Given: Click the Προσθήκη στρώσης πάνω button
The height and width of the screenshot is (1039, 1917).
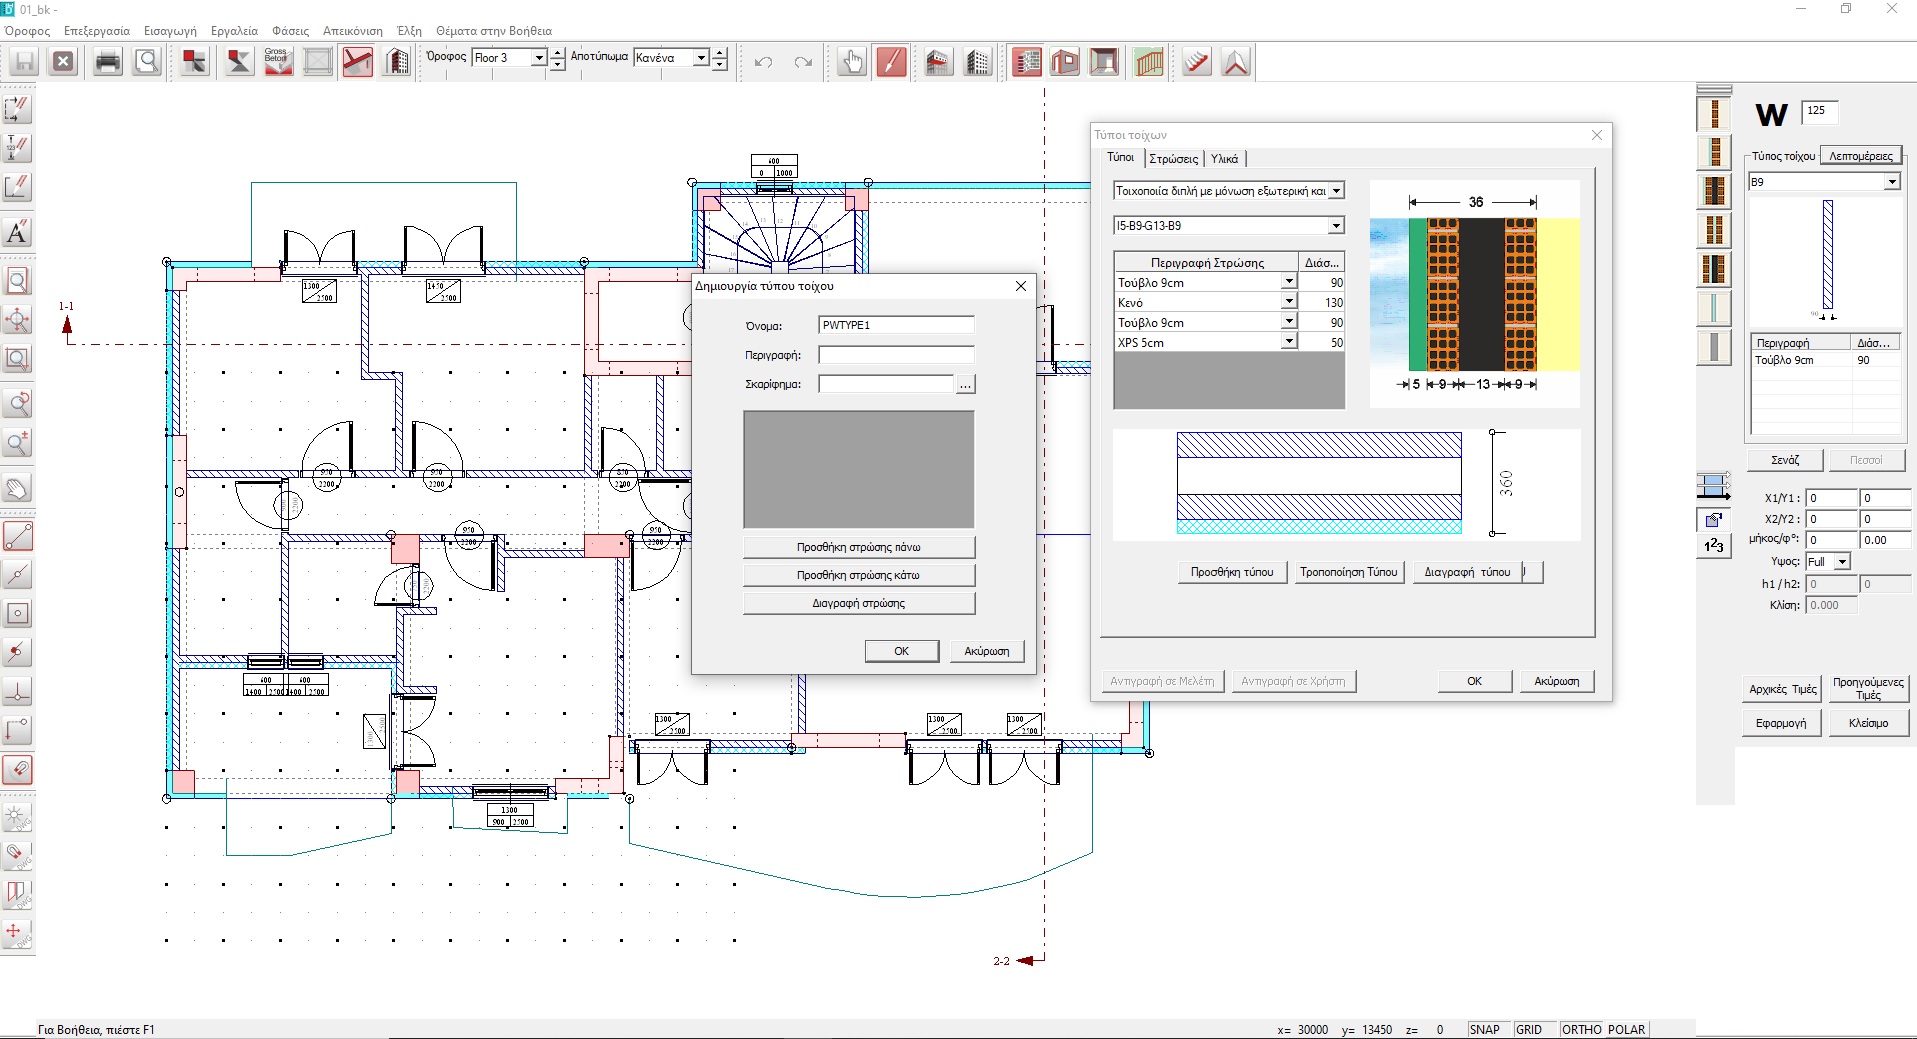Looking at the screenshot, I should click(x=858, y=547).
